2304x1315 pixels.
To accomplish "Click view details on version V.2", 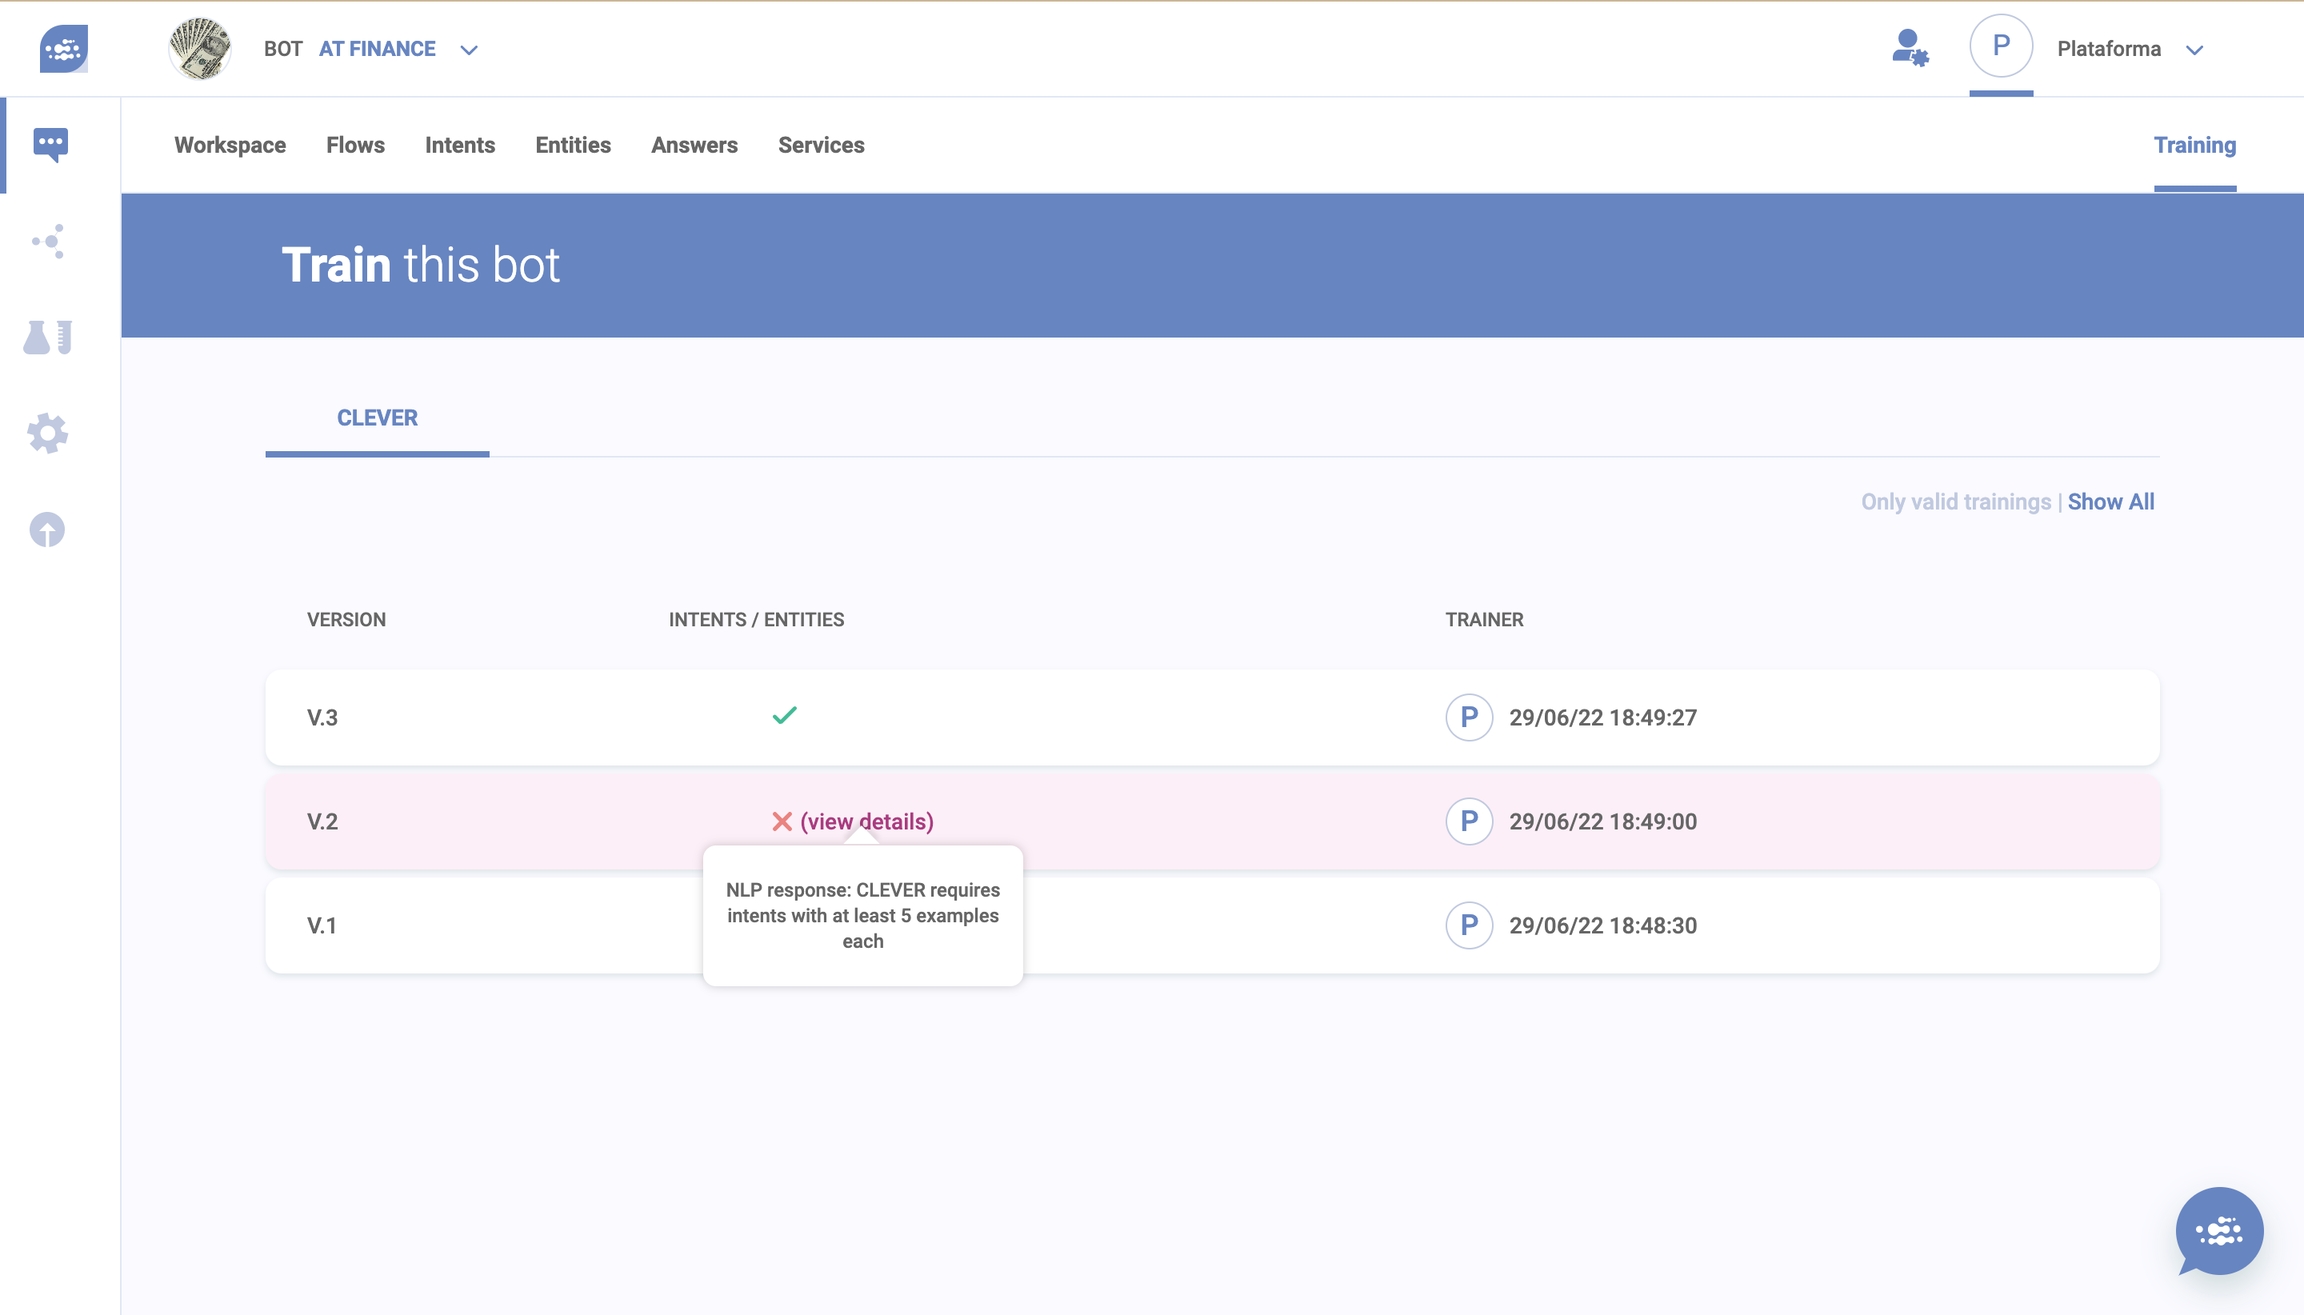I will [x=866, y=821].
